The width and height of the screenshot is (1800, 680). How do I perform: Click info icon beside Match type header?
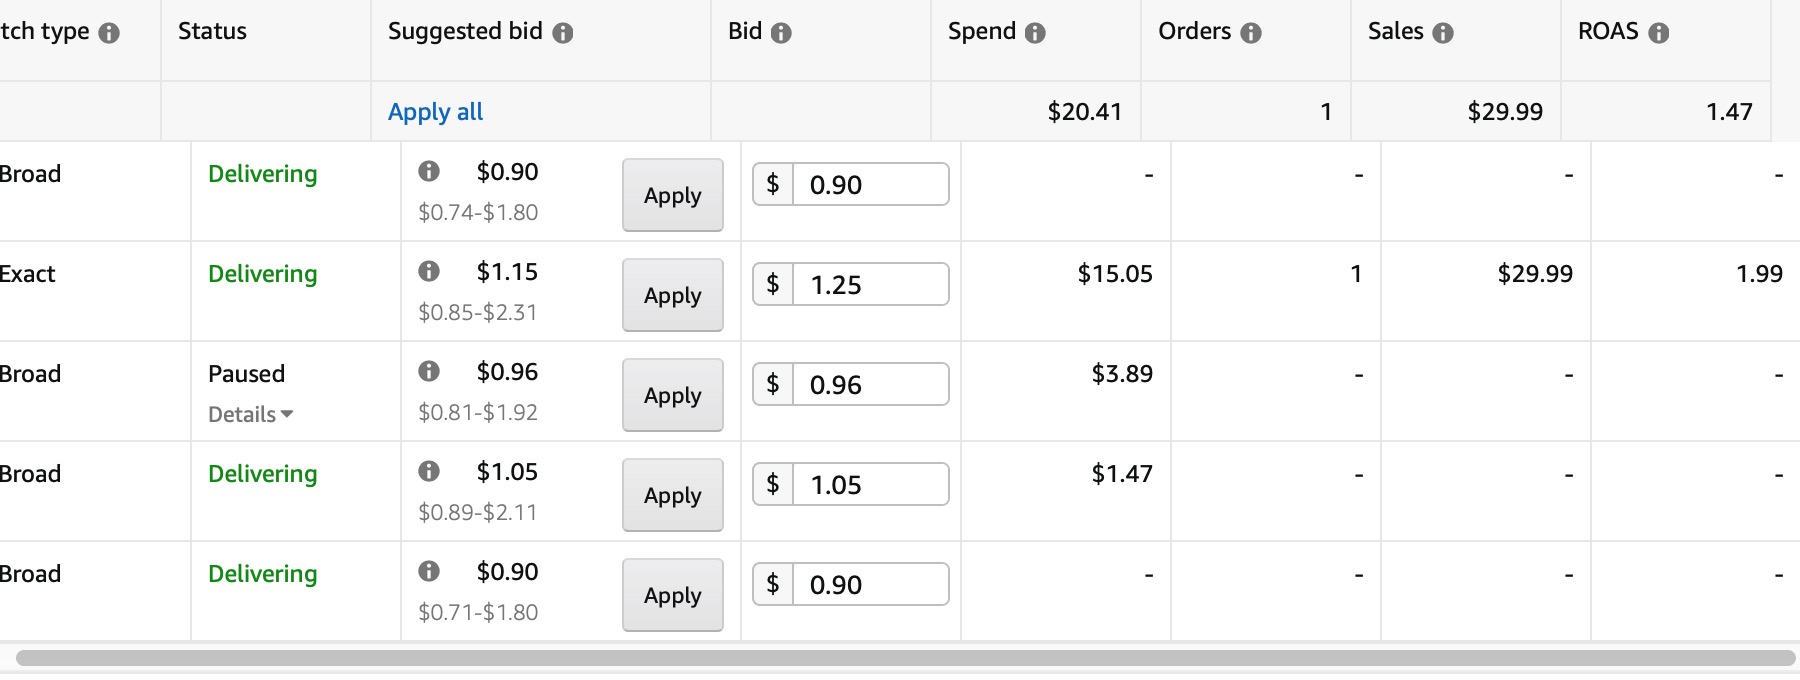[109, 33]
